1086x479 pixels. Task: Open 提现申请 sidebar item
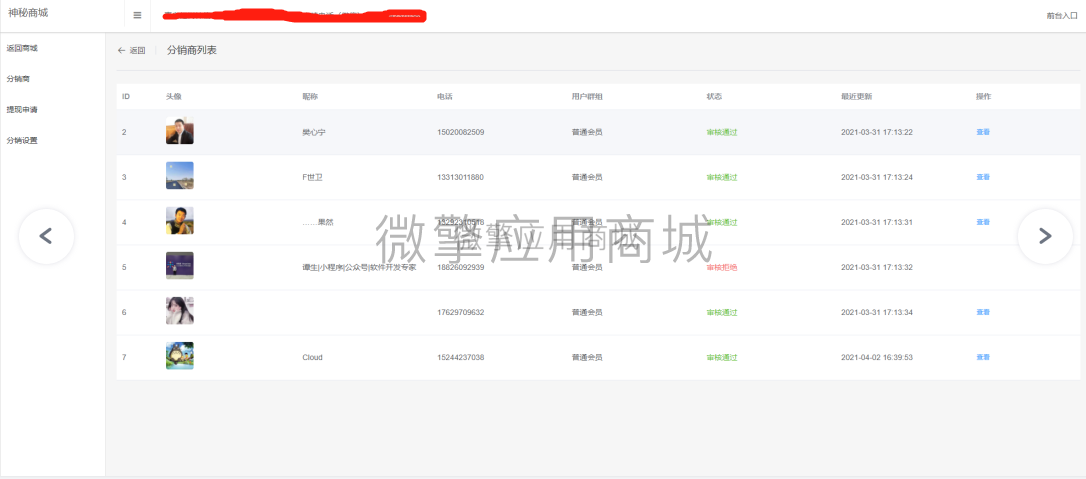pos(21,109)
